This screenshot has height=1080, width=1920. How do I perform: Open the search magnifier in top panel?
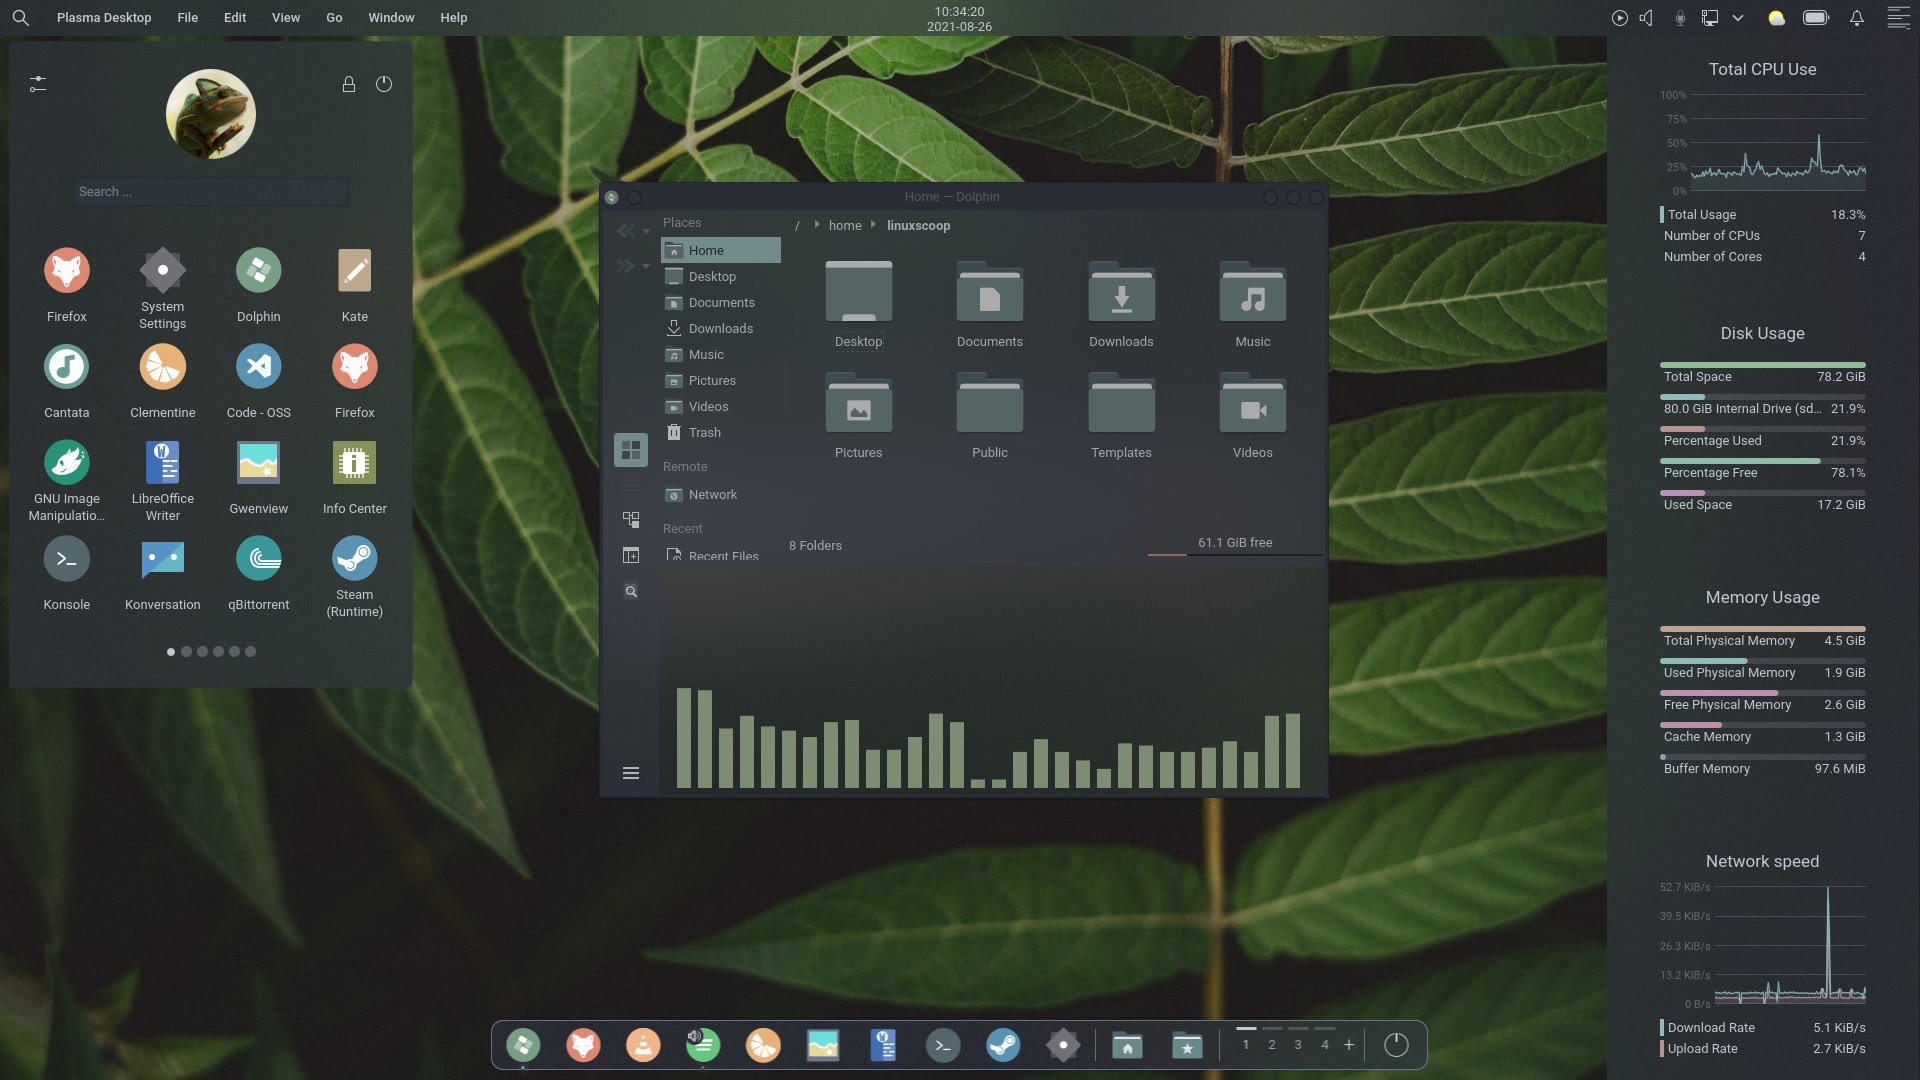[20, 18]
